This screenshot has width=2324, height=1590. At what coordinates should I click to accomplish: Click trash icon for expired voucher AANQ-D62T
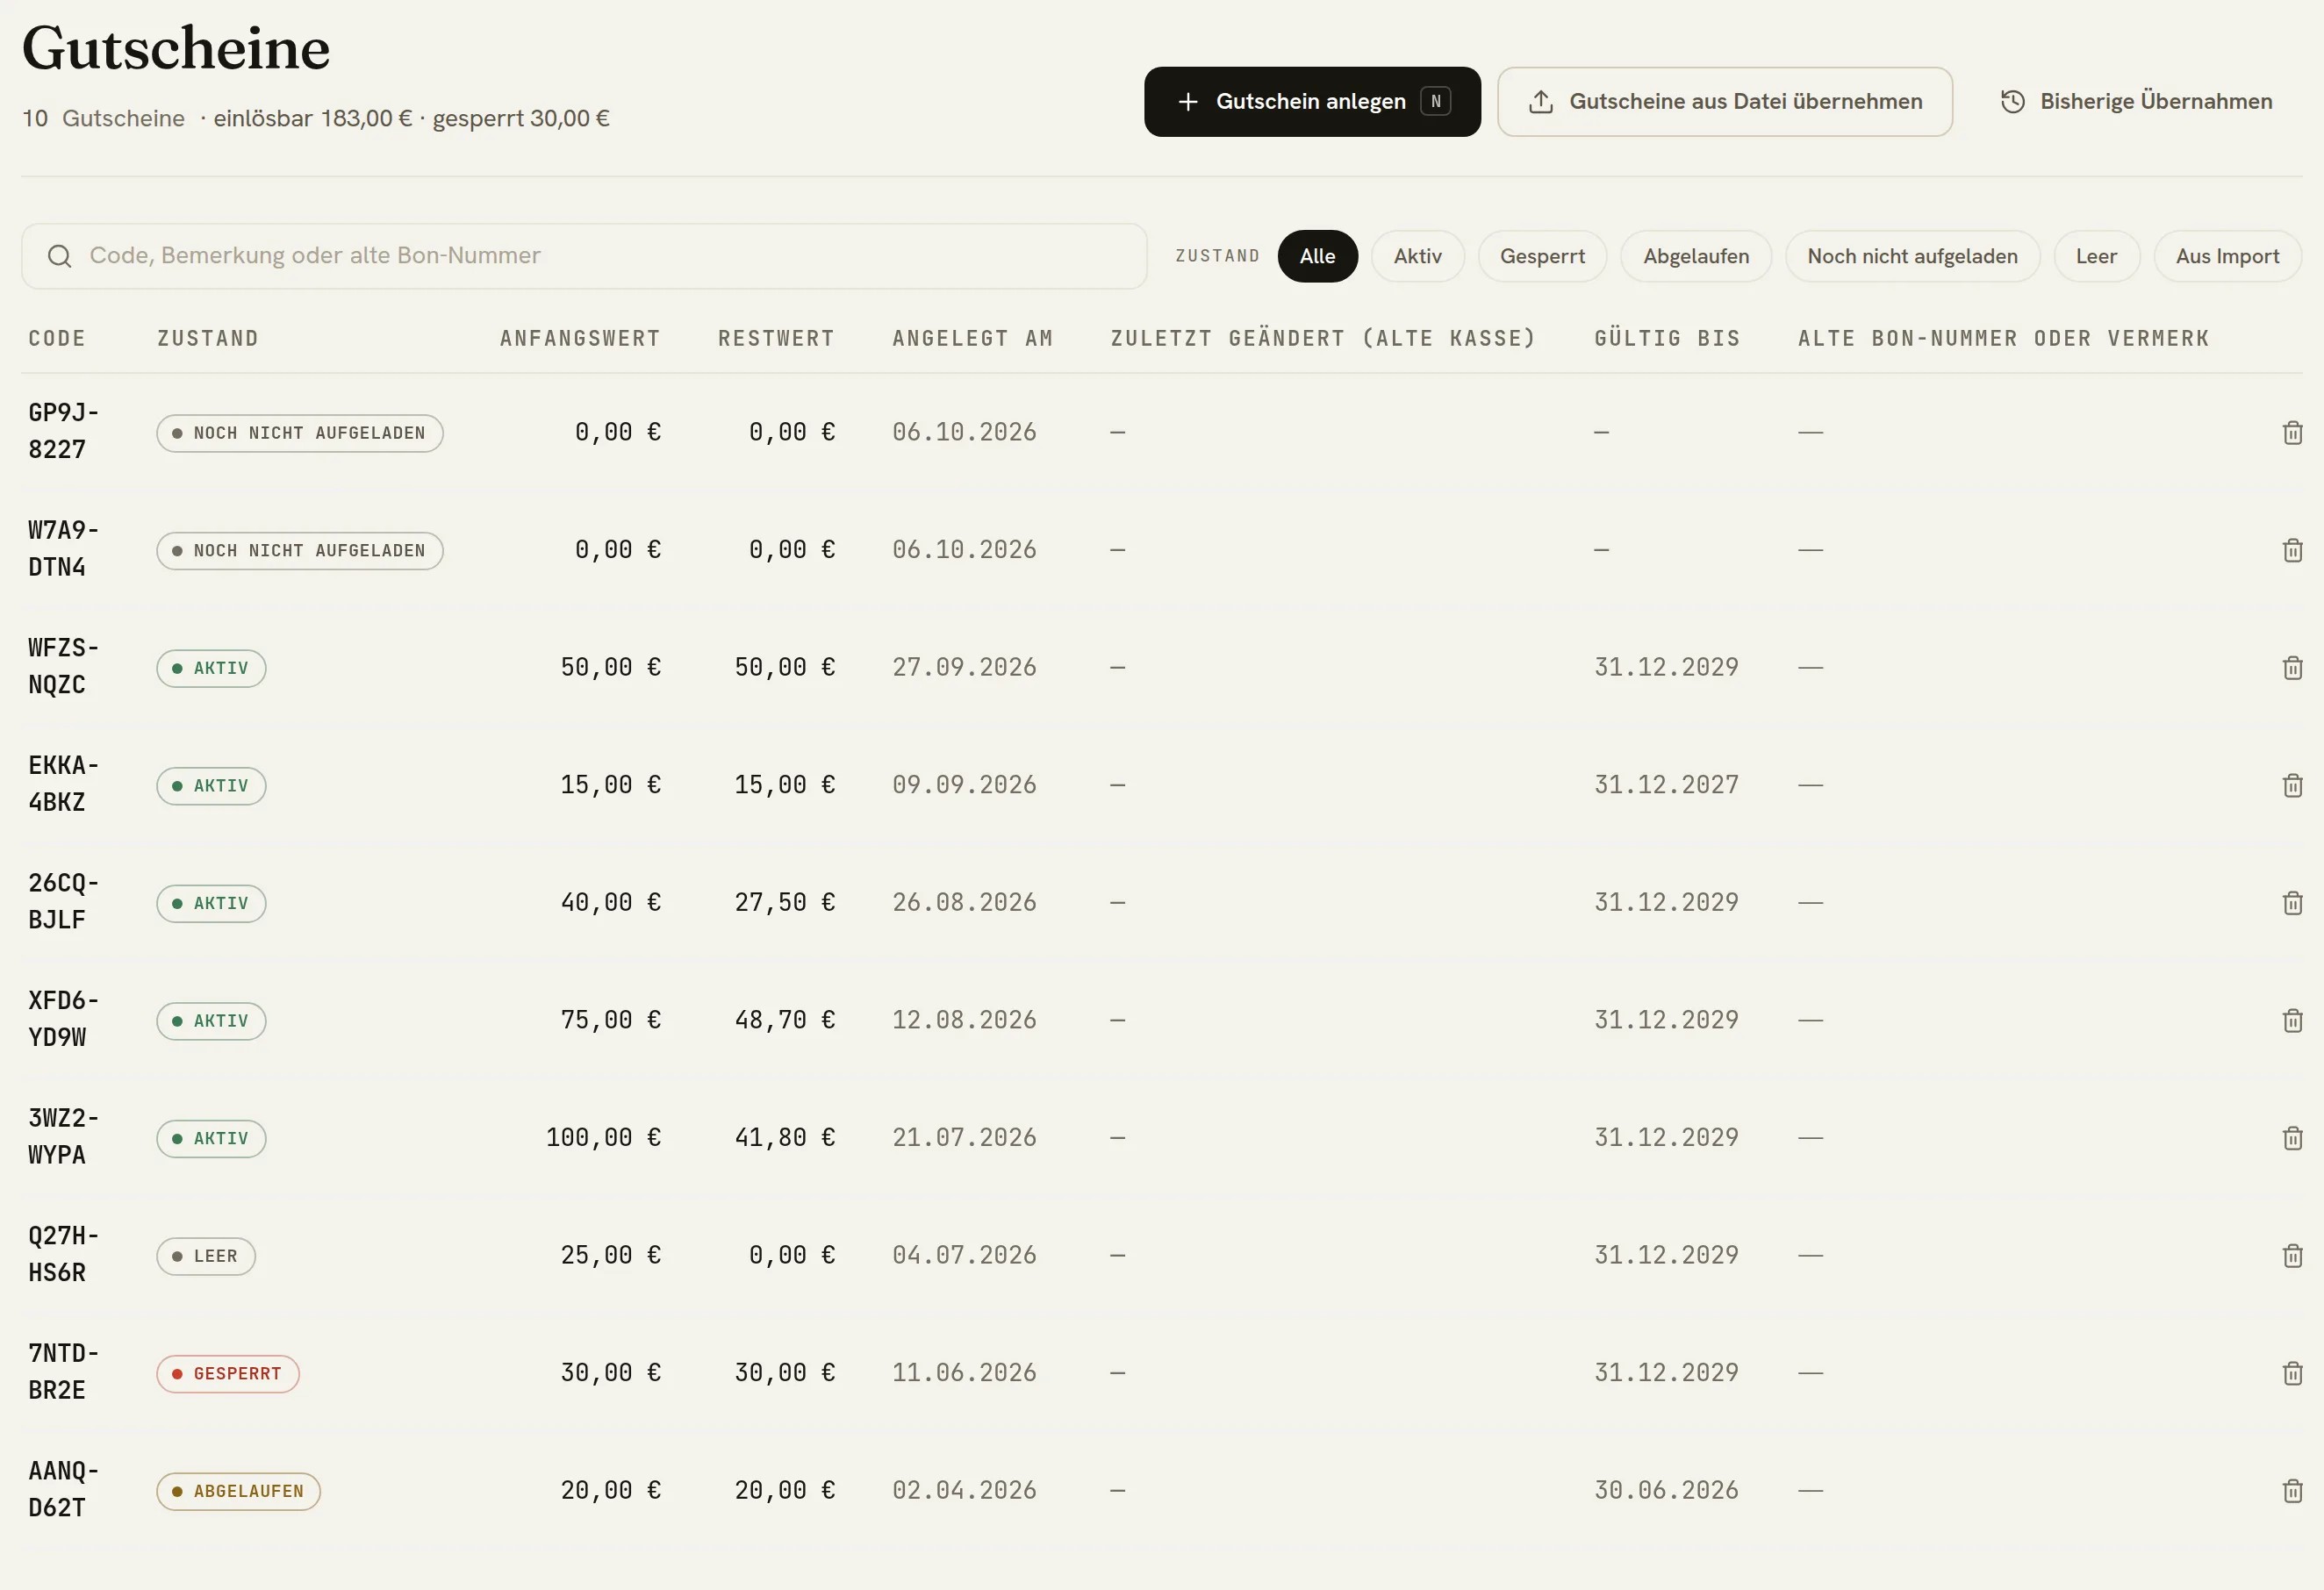(x=2292, y=1491)
